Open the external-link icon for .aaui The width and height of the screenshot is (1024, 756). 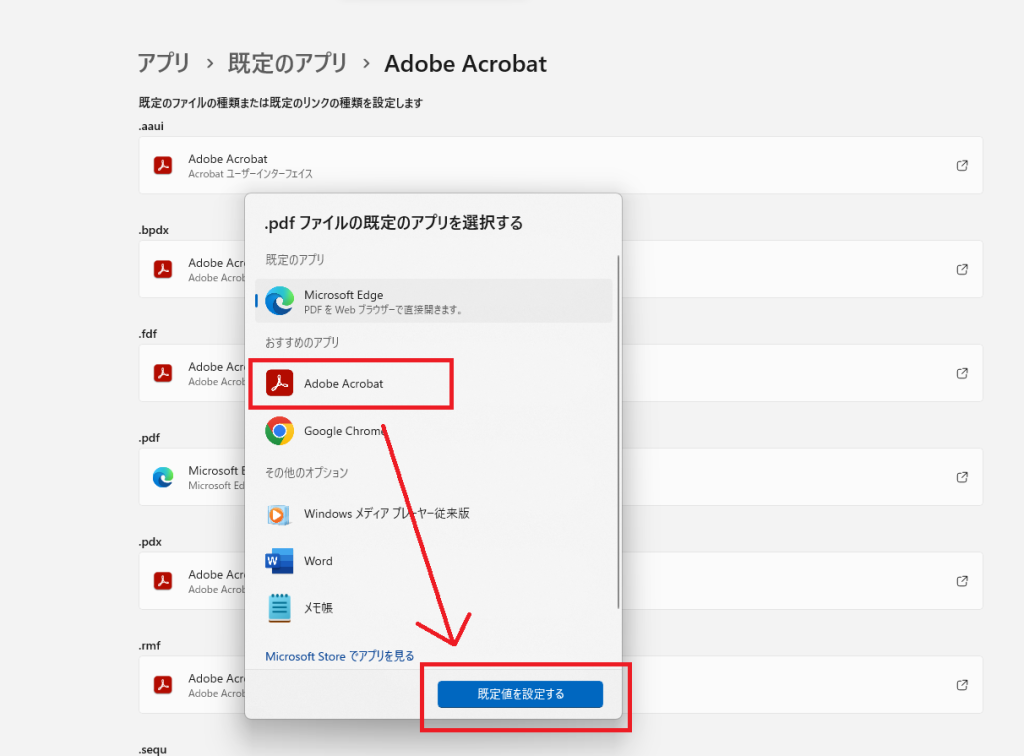pyautogui.click(x=962, y=165)
